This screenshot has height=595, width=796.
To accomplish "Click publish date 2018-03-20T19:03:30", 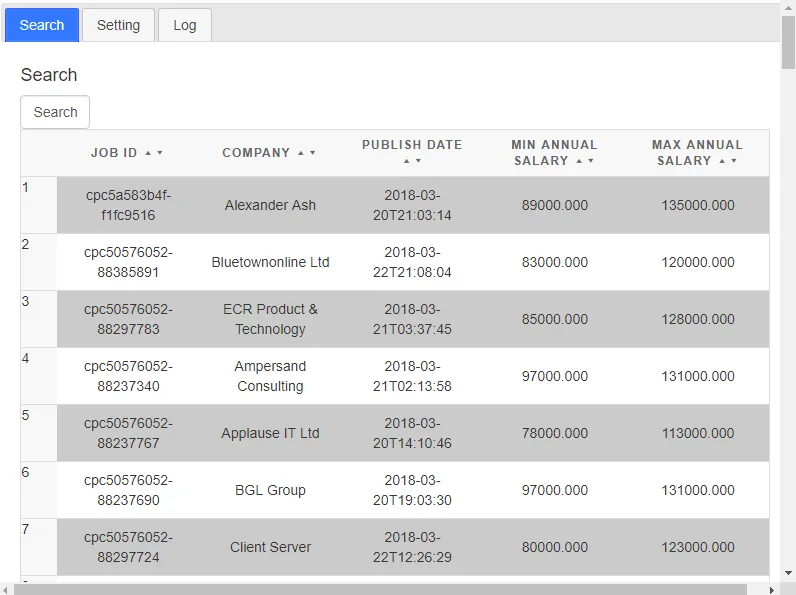I will click(412, 490).
